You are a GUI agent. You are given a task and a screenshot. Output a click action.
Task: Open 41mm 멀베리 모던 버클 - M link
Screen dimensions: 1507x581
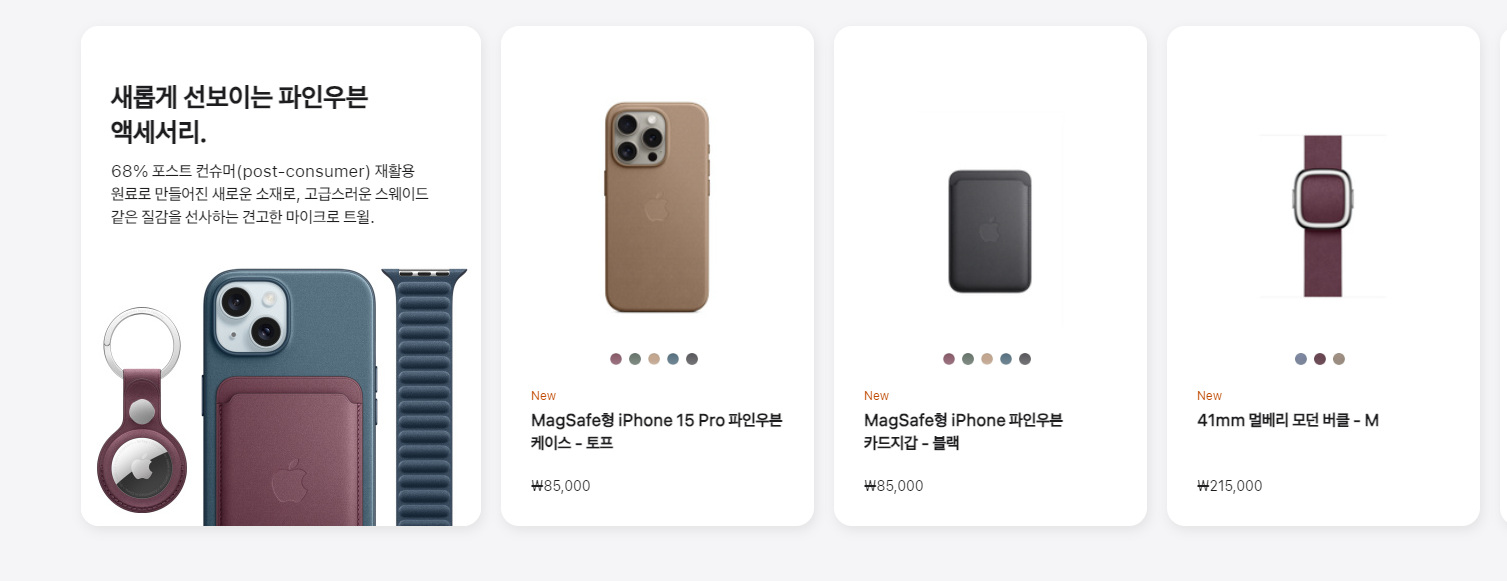[x=1288, y=420]
